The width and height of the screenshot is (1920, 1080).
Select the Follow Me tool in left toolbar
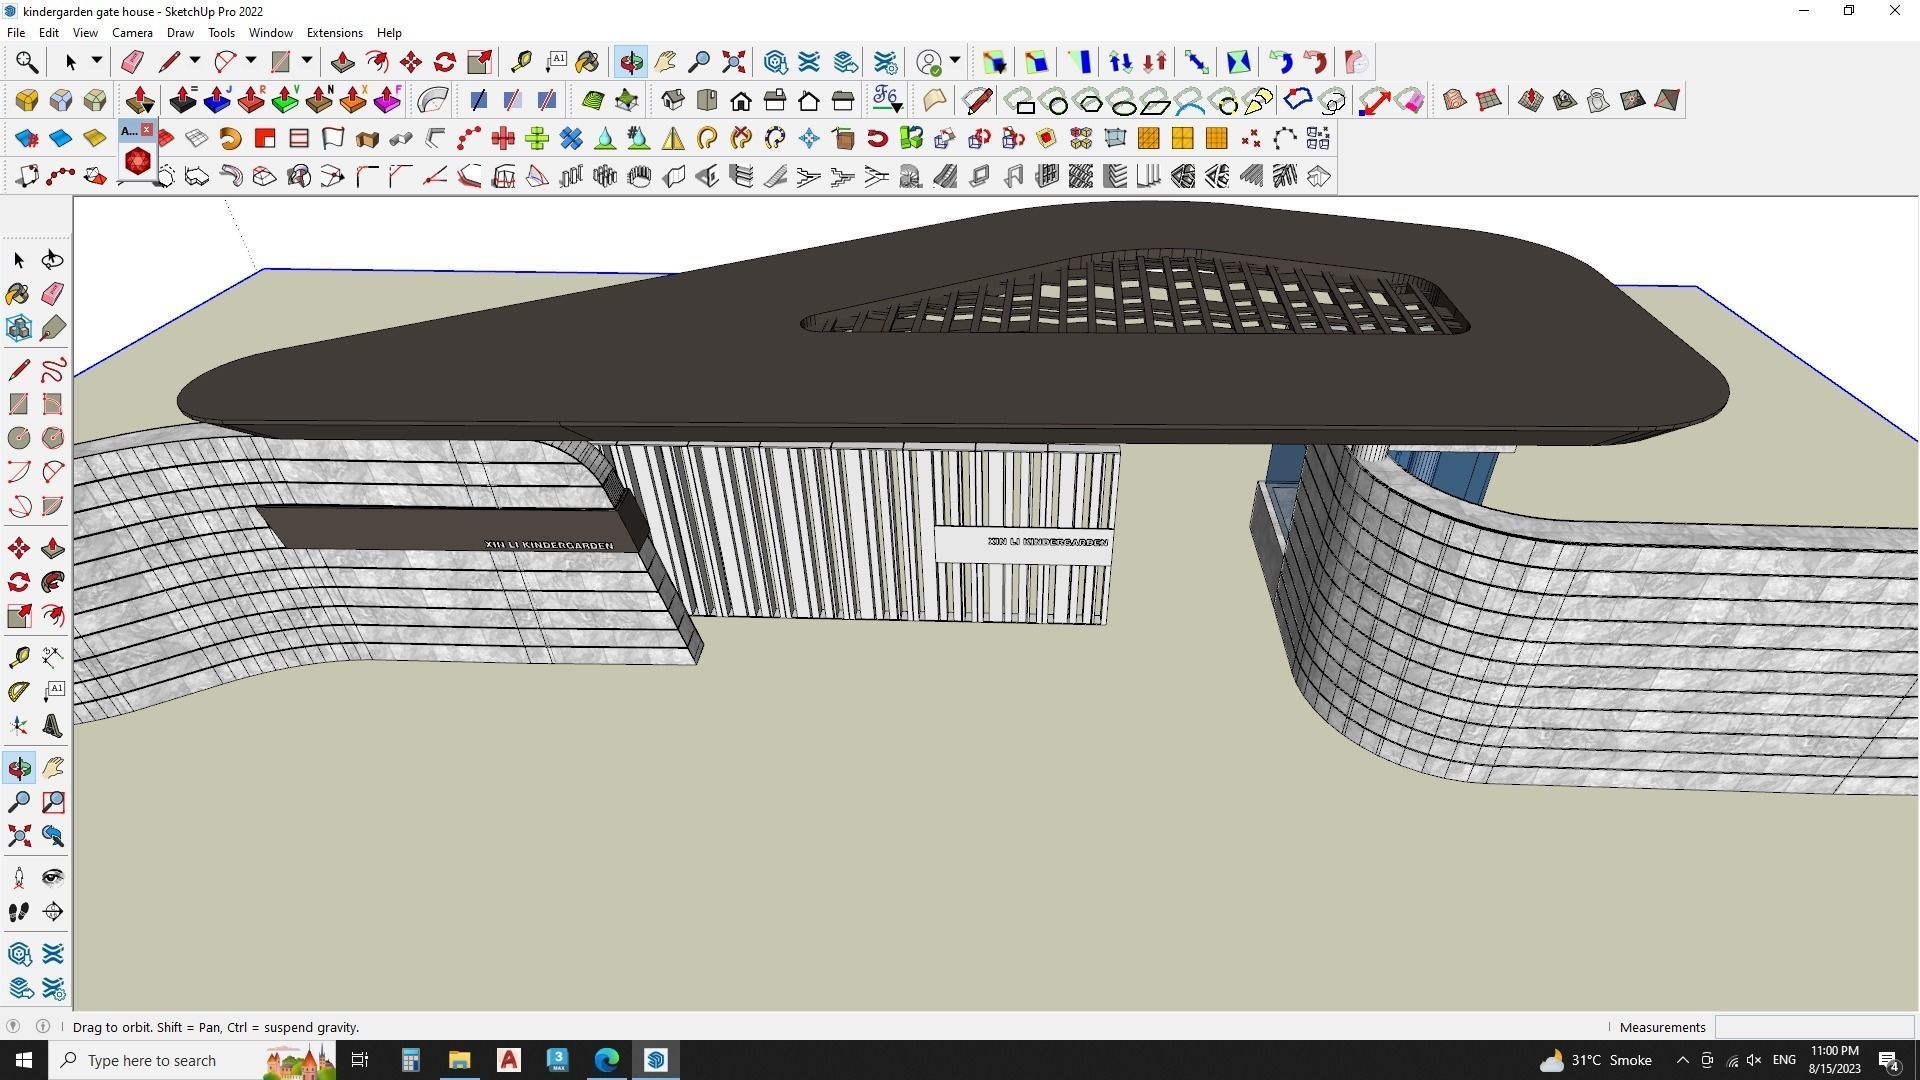pyautogui.click(x=53, y=582)
